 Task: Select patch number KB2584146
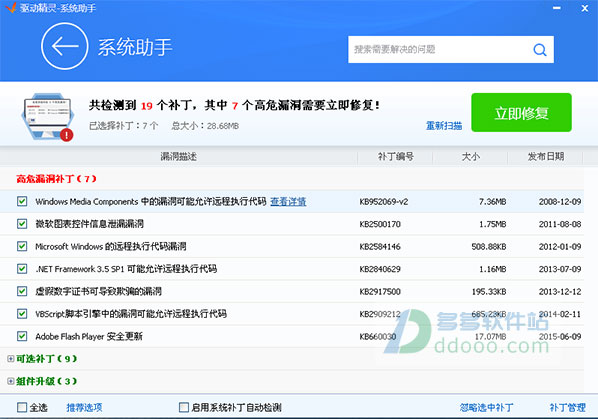click(x=380, y=247)
